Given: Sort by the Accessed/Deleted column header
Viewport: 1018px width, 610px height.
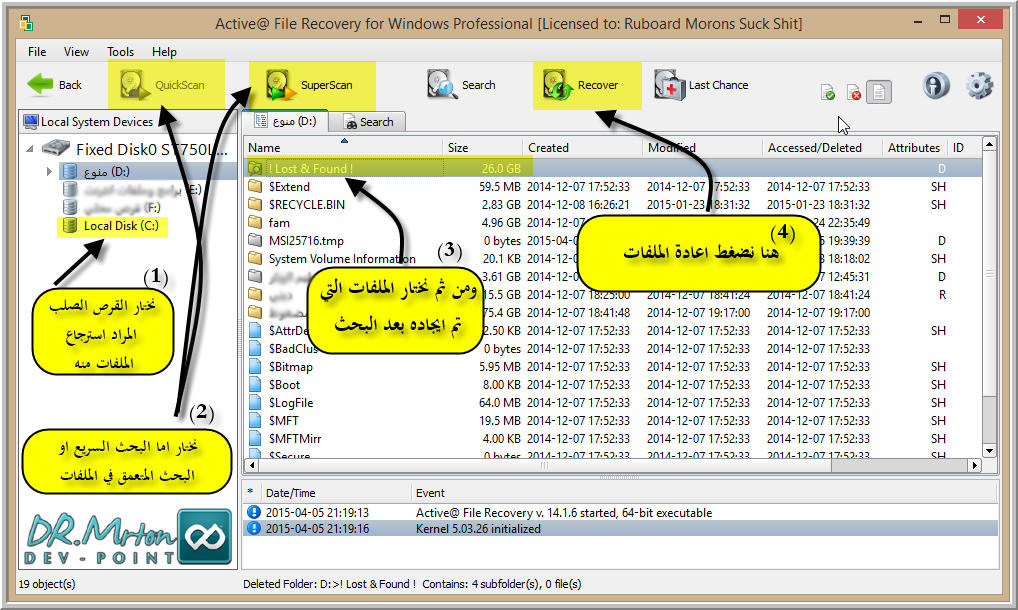Looking at the screenshot, I should tap(822, 147).
